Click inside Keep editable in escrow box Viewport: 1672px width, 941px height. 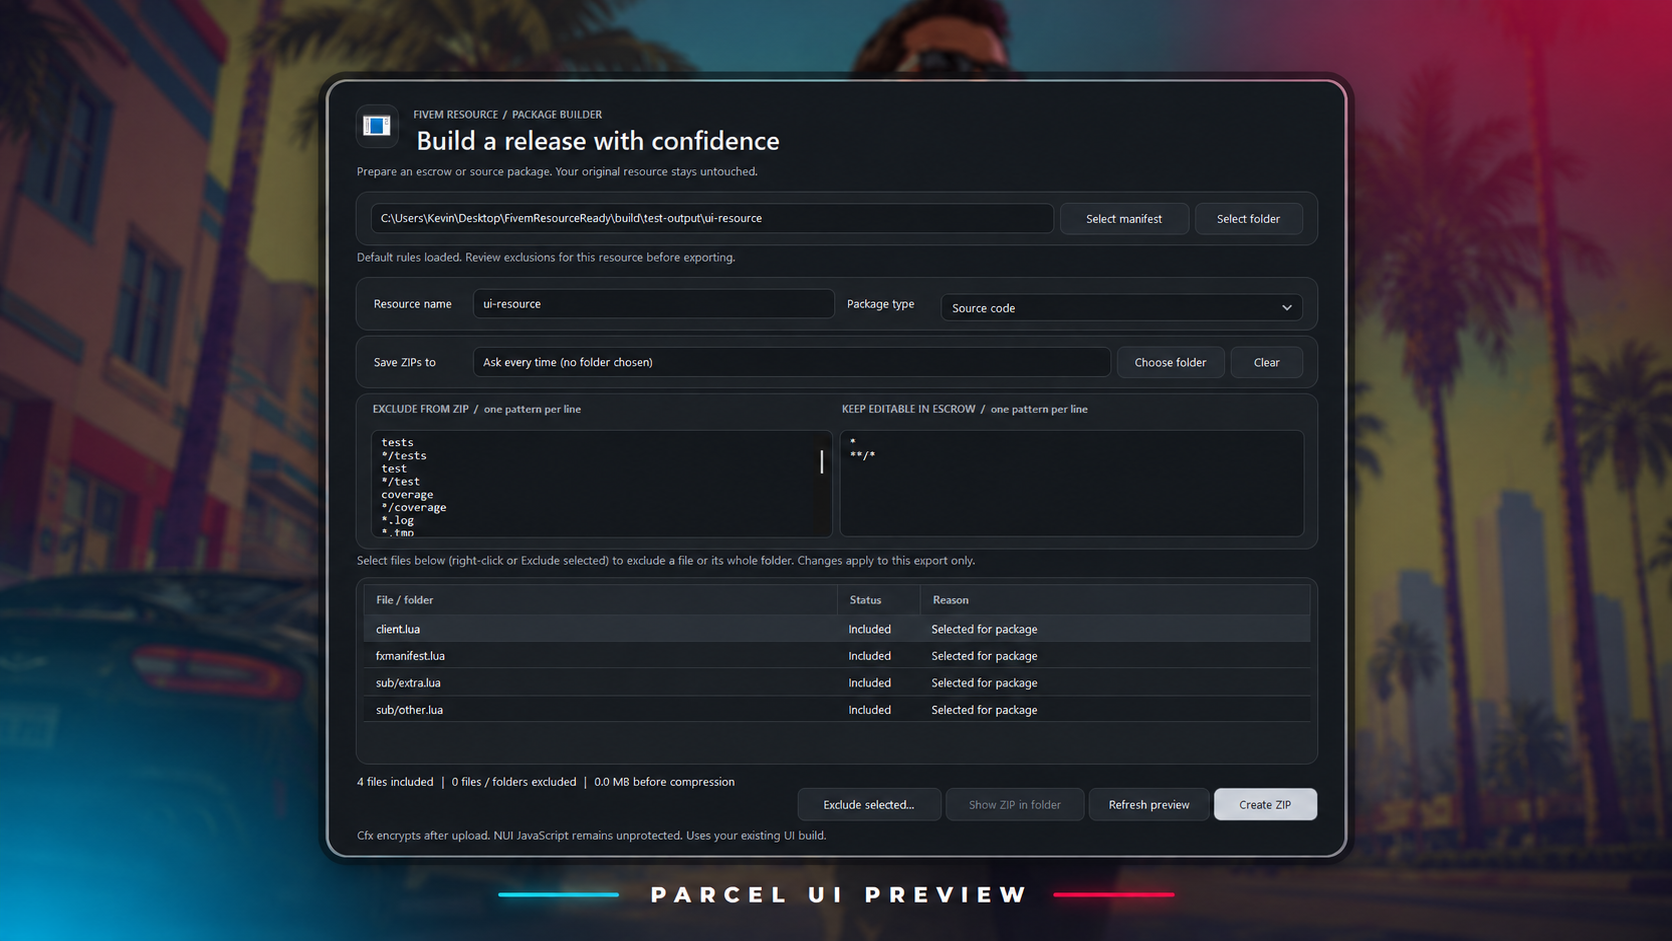[1071, 484]
